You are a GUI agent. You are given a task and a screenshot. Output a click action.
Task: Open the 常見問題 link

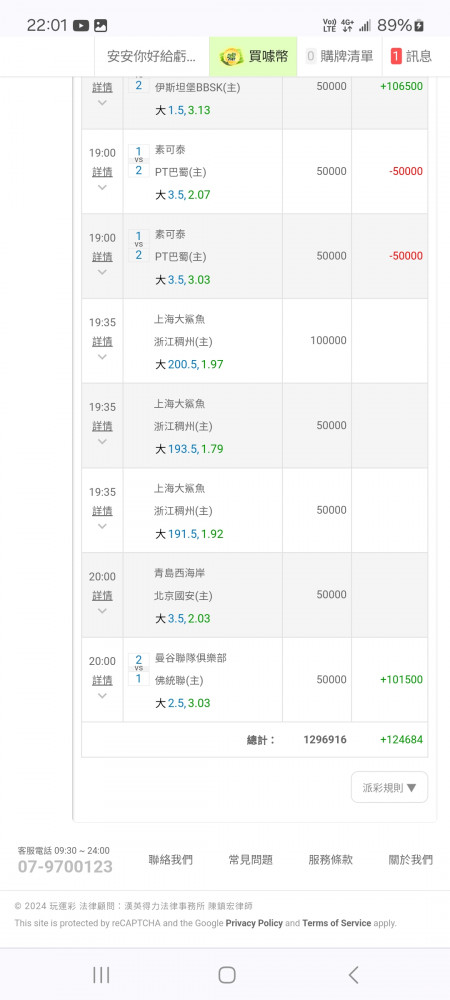(x=250, y=860)
